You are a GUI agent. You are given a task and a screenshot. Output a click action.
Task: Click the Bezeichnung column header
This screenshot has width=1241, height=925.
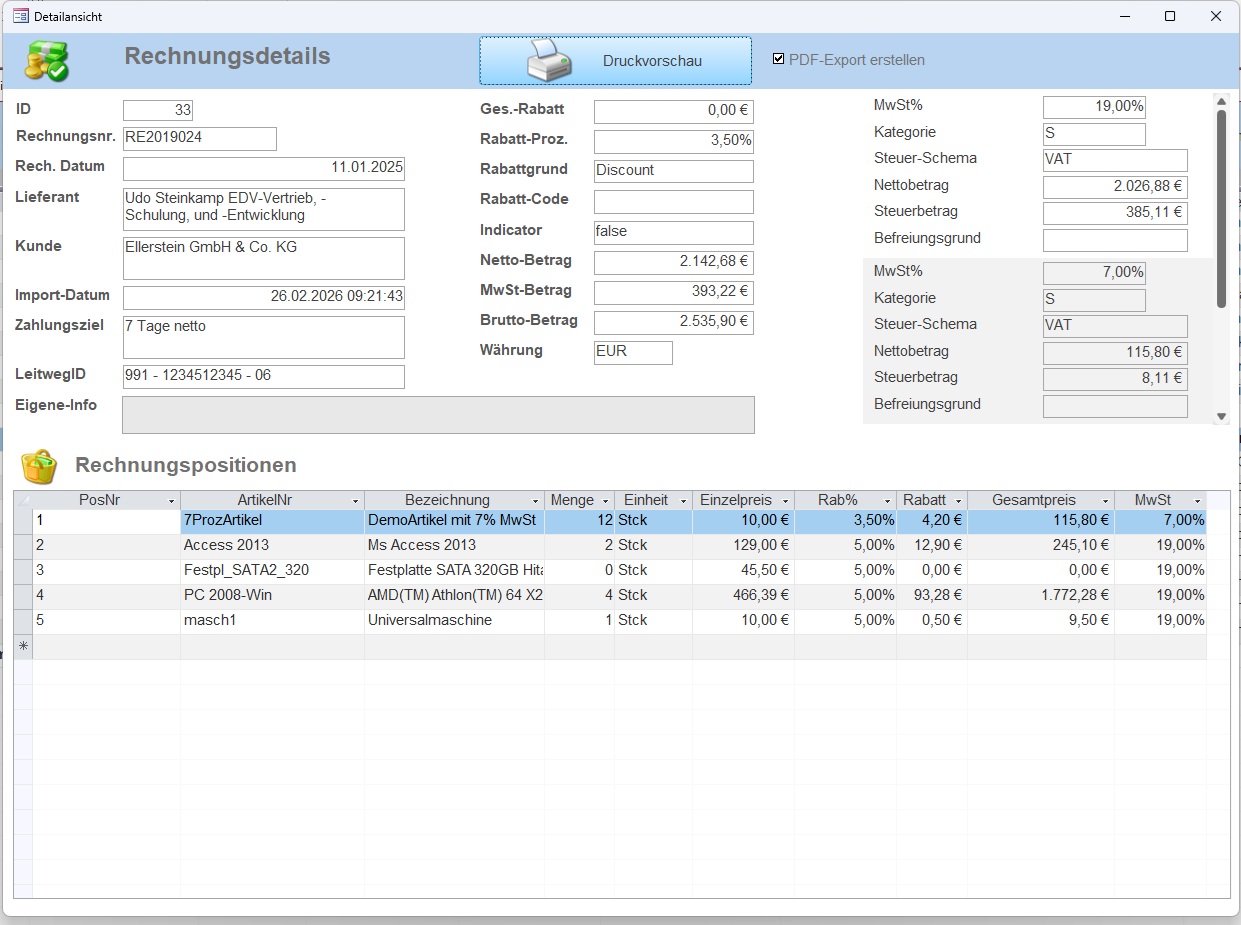coord(447,500)
